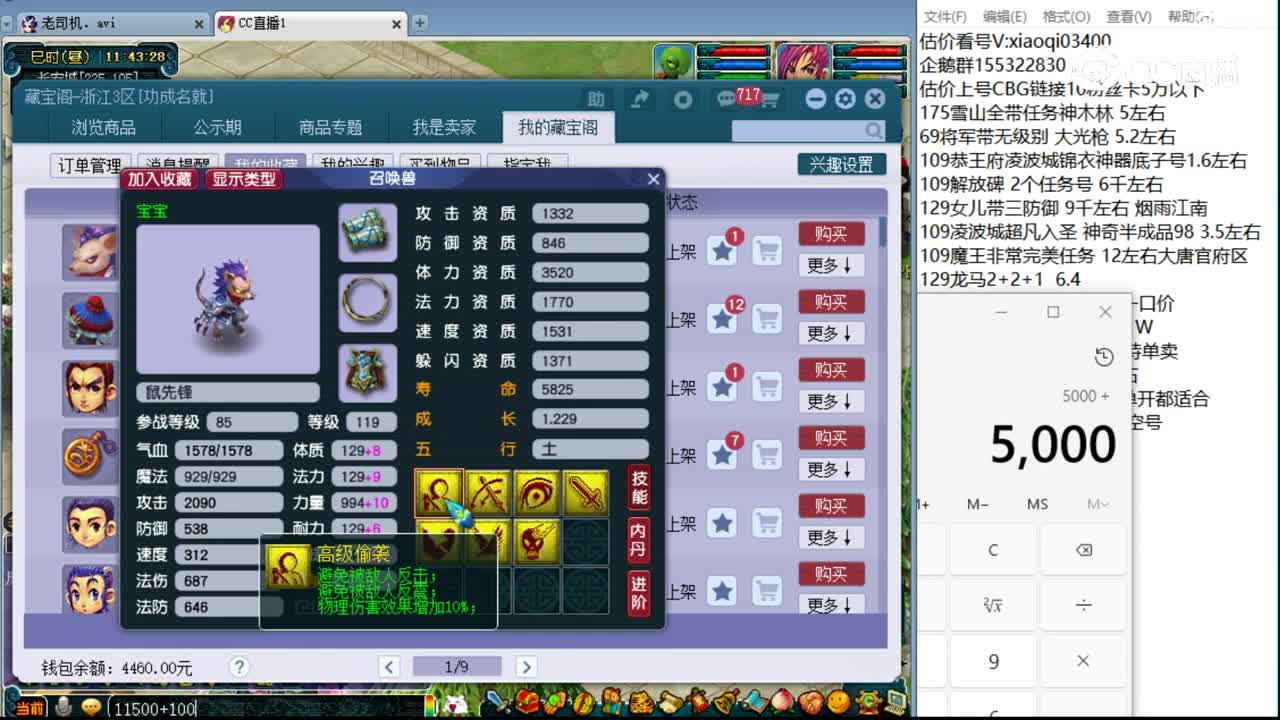The height and width of the screenshot is (720, 1280).
Task: Expand 更多 on red-haired character row
Action: point(831,401)
